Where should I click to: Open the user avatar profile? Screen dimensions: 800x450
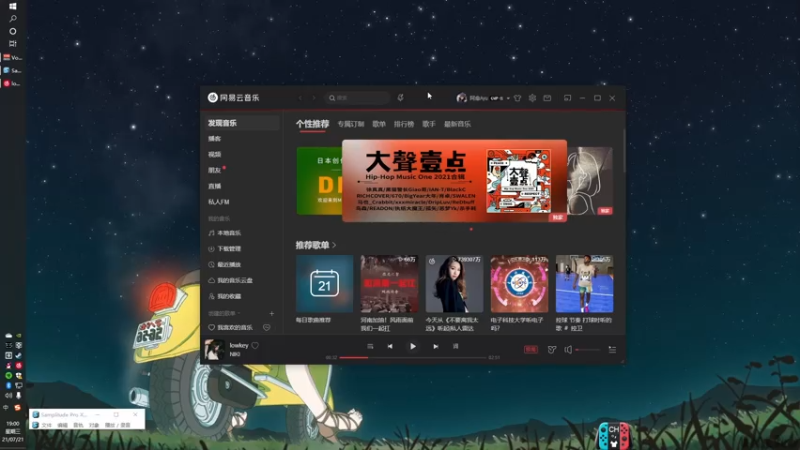[x=461, y=98]
